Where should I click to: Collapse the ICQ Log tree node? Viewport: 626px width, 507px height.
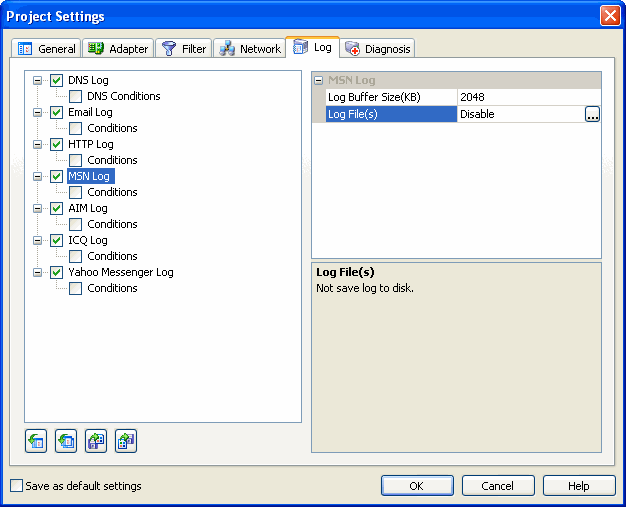click(x=37, y=240)
